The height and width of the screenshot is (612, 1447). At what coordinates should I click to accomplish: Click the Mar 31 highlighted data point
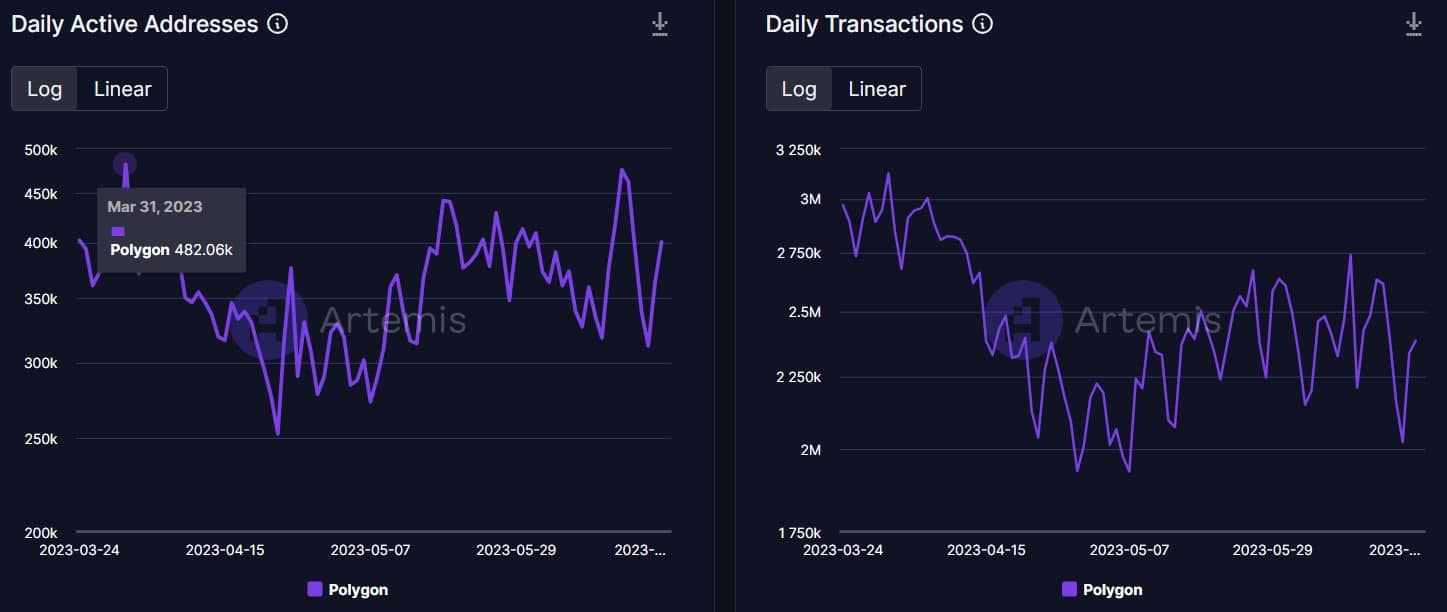coord(125,165)
